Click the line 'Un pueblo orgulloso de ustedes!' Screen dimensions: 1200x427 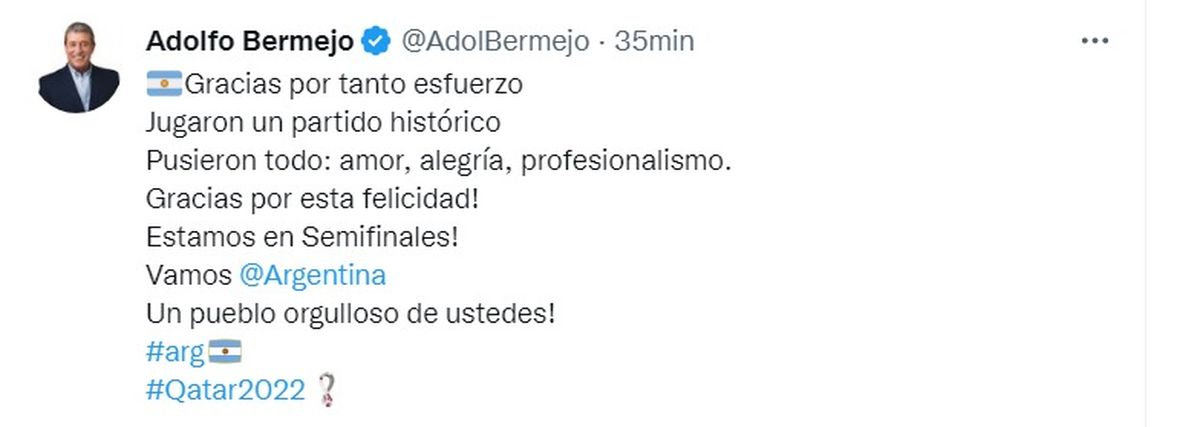(350, 313)
